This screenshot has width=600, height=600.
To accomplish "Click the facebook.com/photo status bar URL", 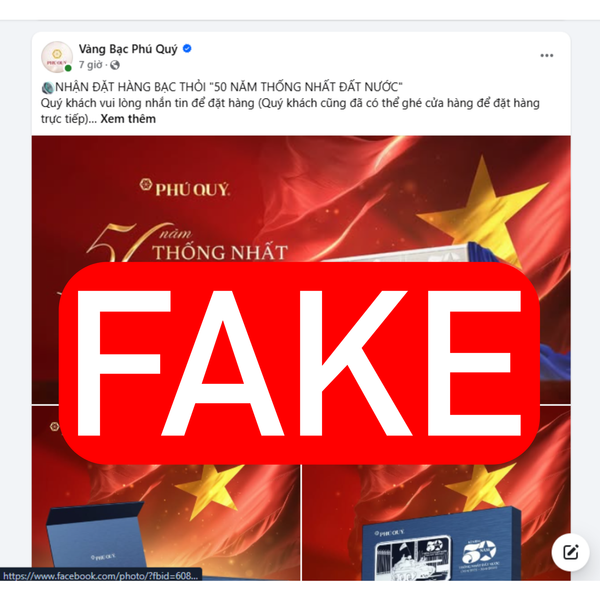I will [101, 576].
